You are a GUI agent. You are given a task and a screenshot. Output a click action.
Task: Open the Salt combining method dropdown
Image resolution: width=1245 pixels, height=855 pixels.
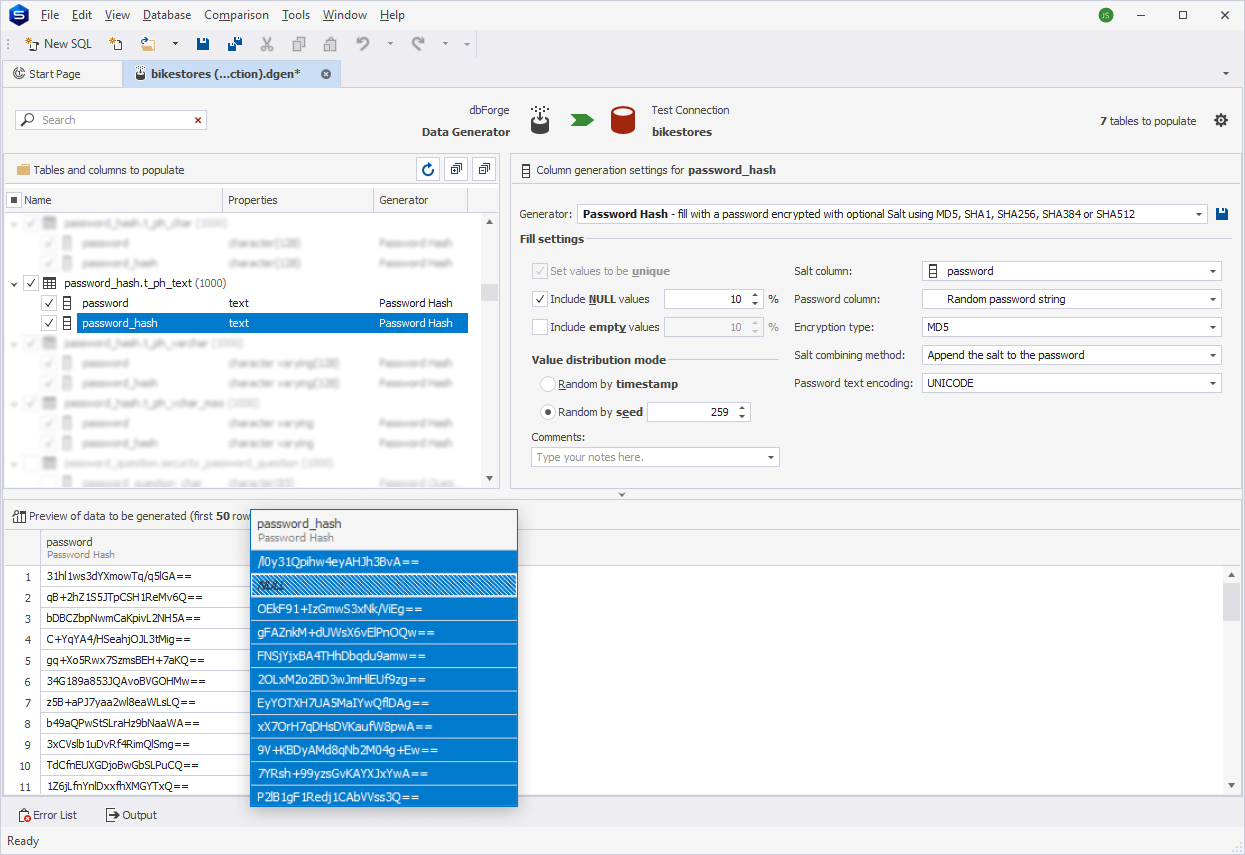click(x=1213, y=355)
